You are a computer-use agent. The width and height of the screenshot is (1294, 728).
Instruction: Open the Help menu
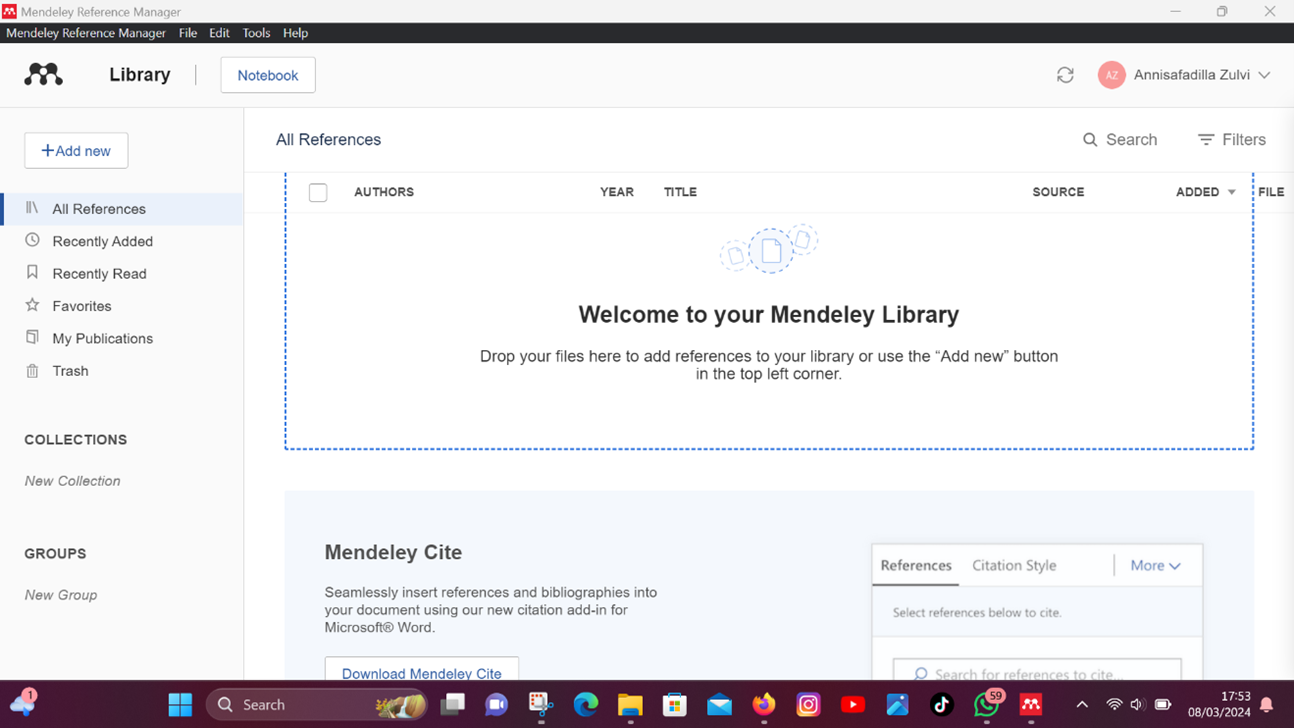[295, 33]
